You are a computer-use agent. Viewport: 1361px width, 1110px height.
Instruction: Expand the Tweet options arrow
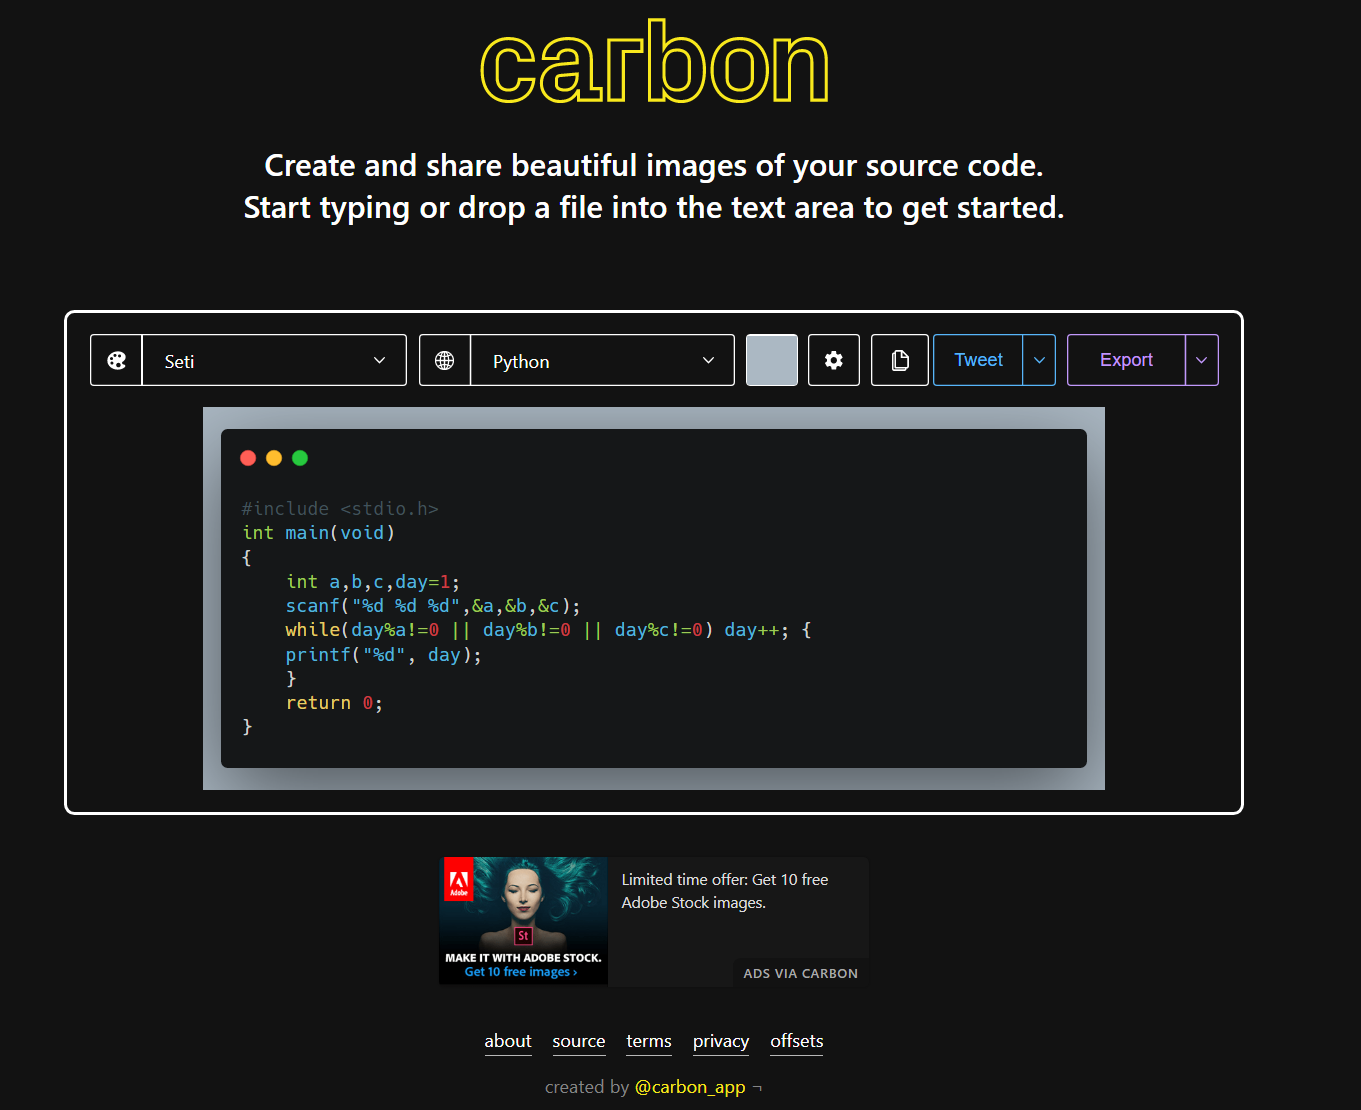point(1039,360)
